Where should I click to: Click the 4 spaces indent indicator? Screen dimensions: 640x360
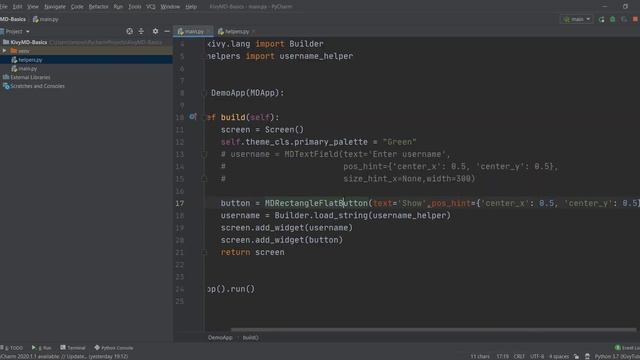pyautogui.click(x=559, y=356)
